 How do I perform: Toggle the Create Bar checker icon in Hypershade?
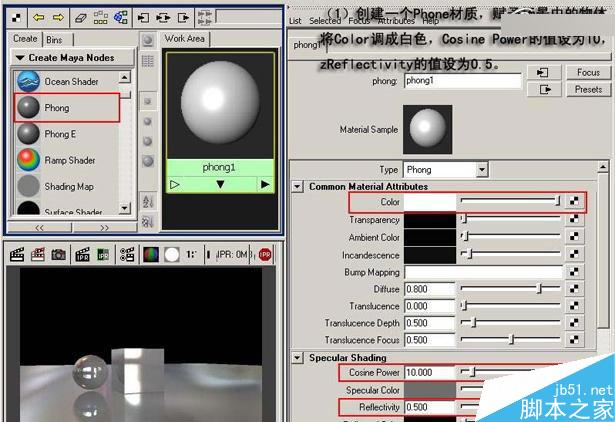(x=16, y=18)
